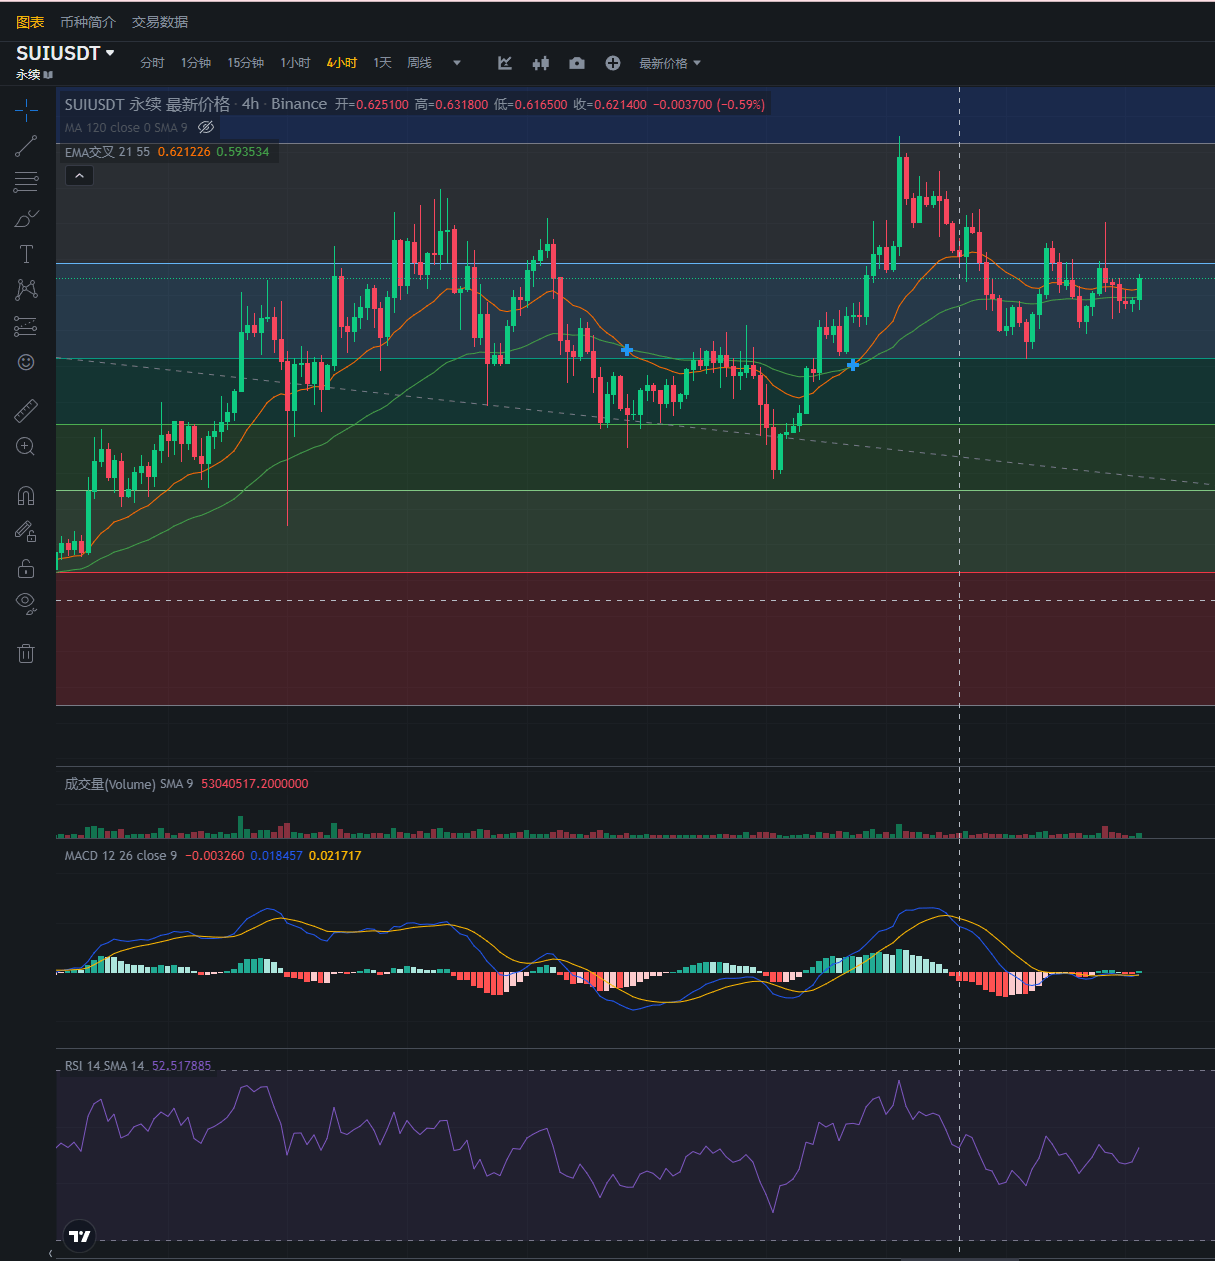
Task: Expand the SUIUSDT symbol dropdown
Action: click(x=110, y=53)
